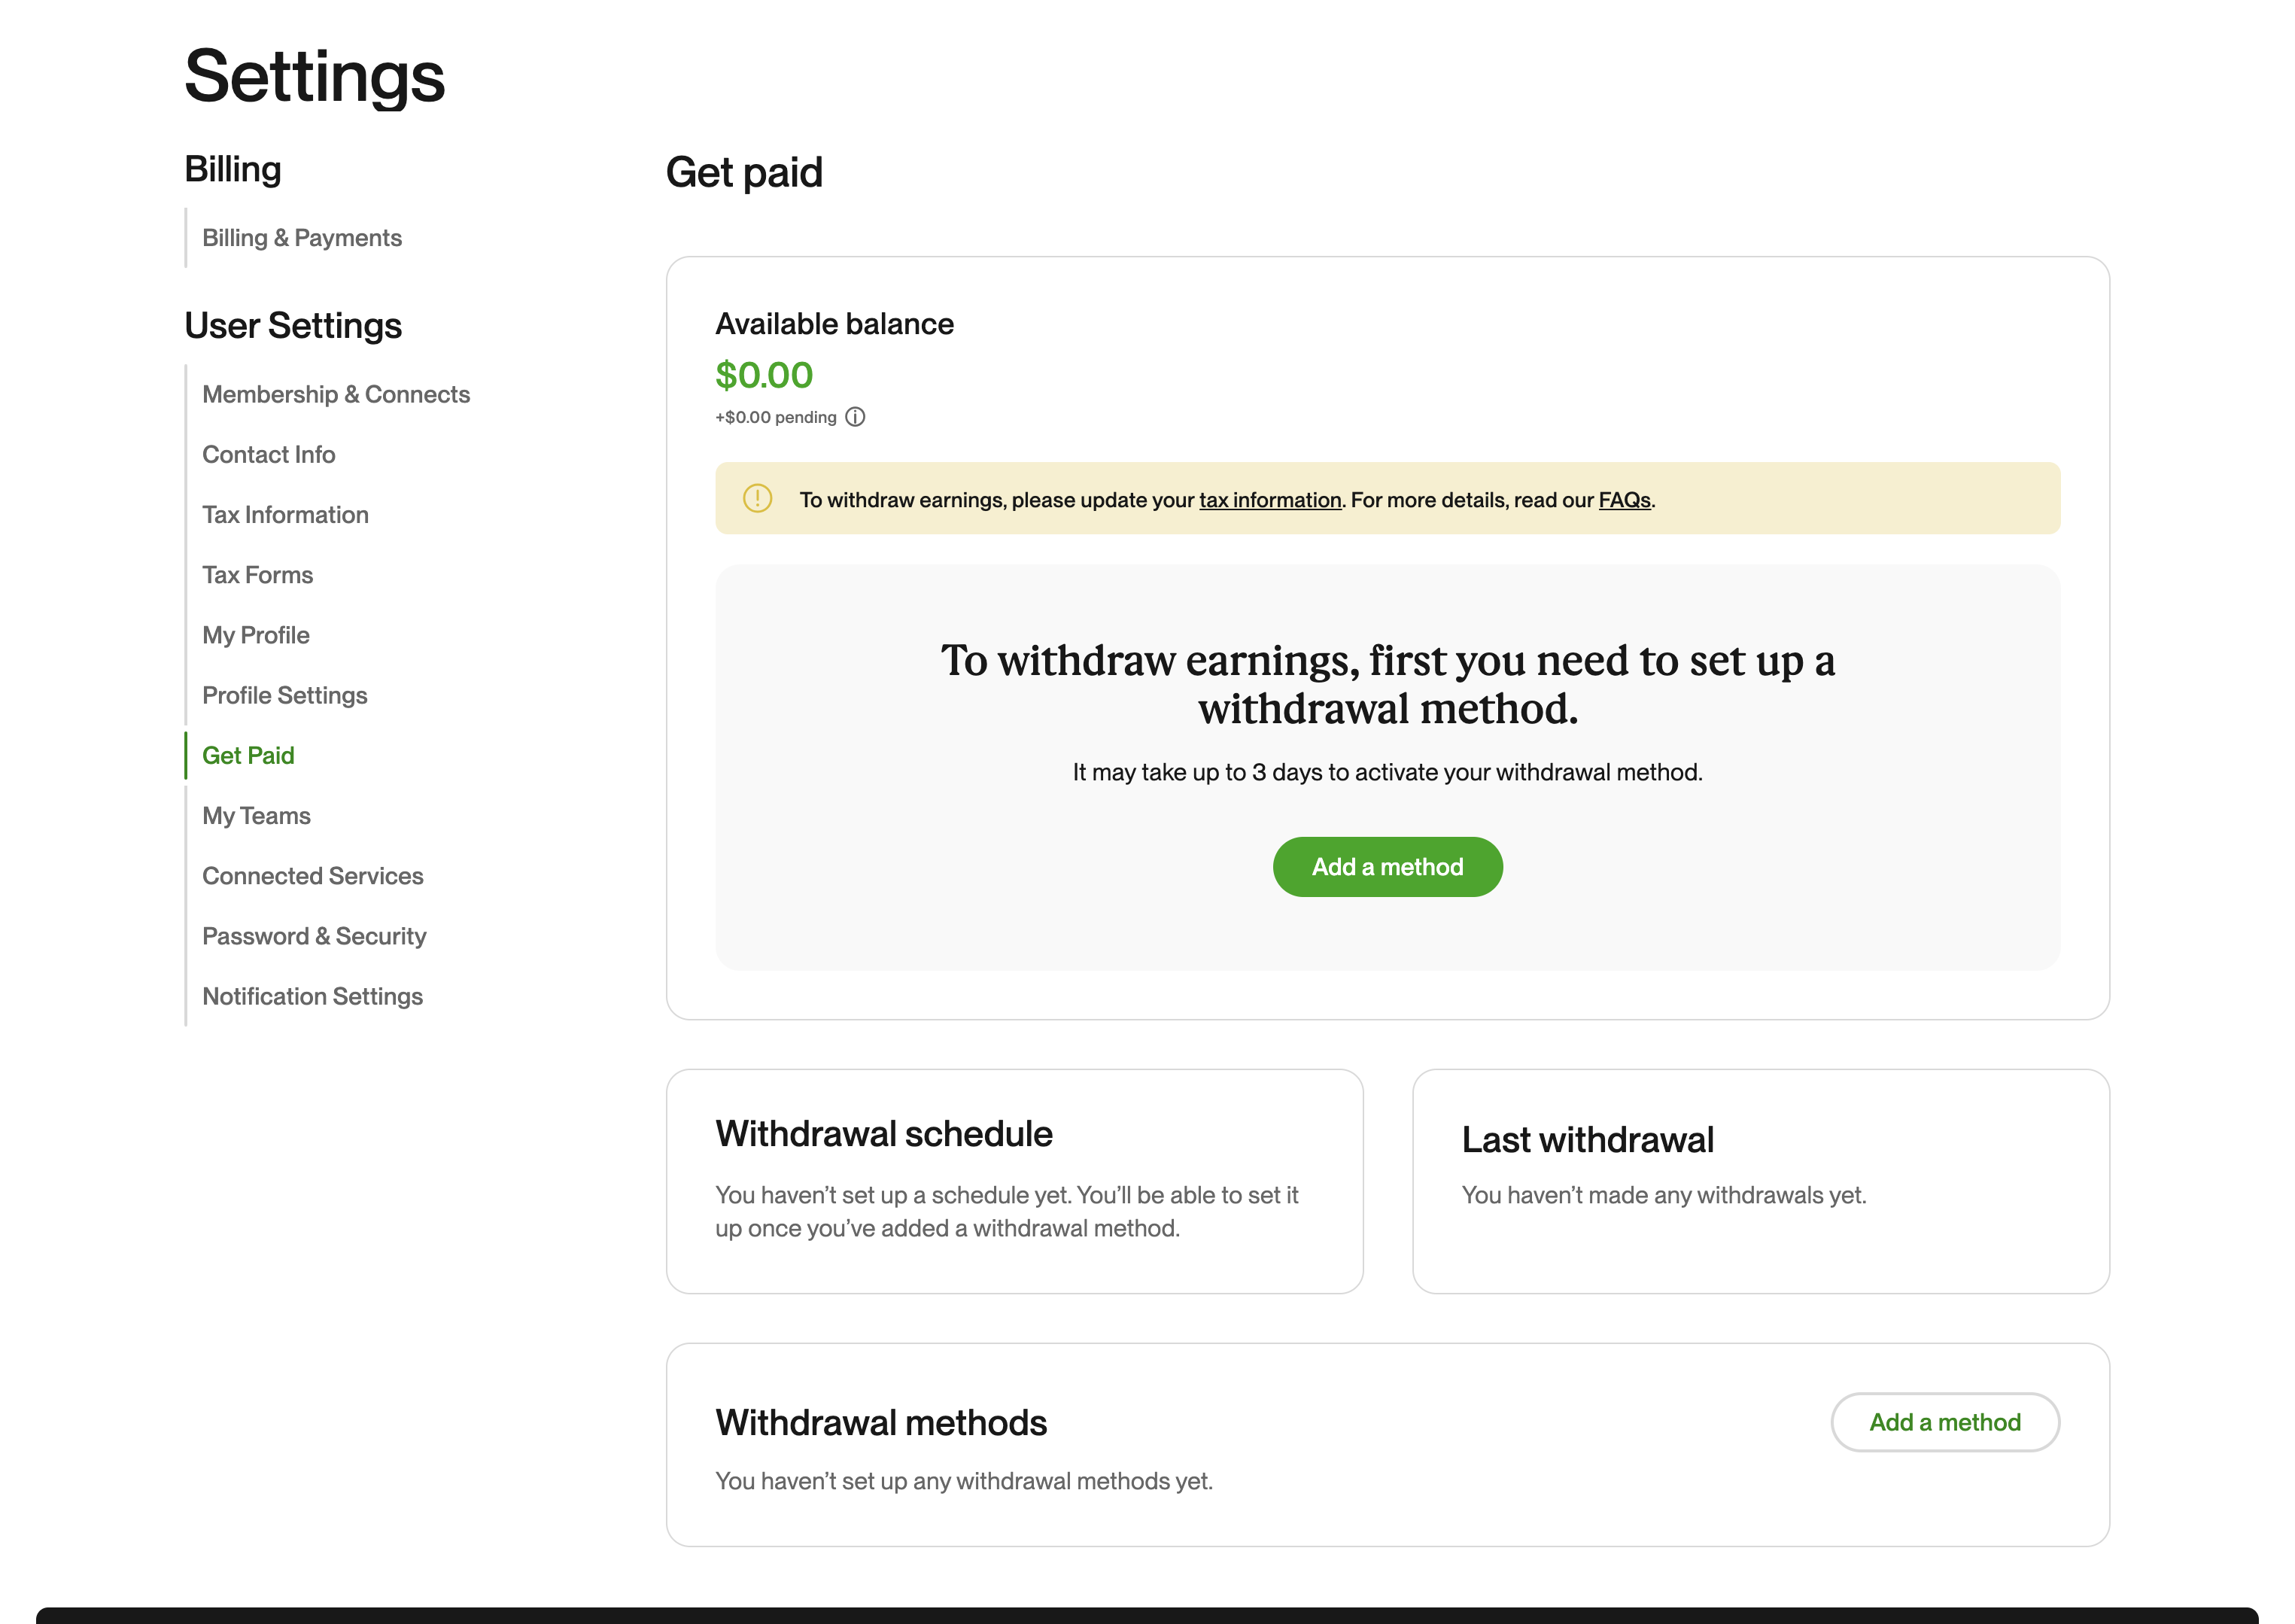Click the Billing section heading

click(233, 170)
